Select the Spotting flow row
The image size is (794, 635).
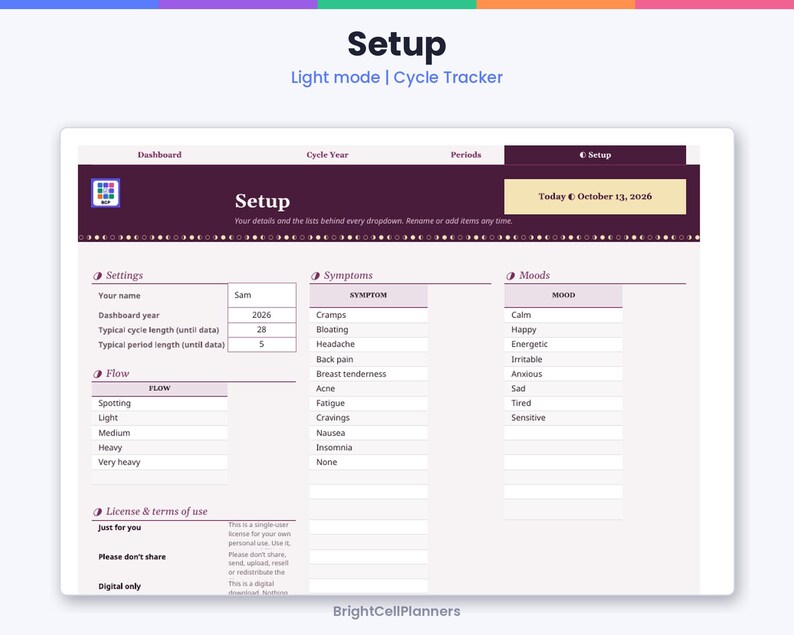pos(160,404)
